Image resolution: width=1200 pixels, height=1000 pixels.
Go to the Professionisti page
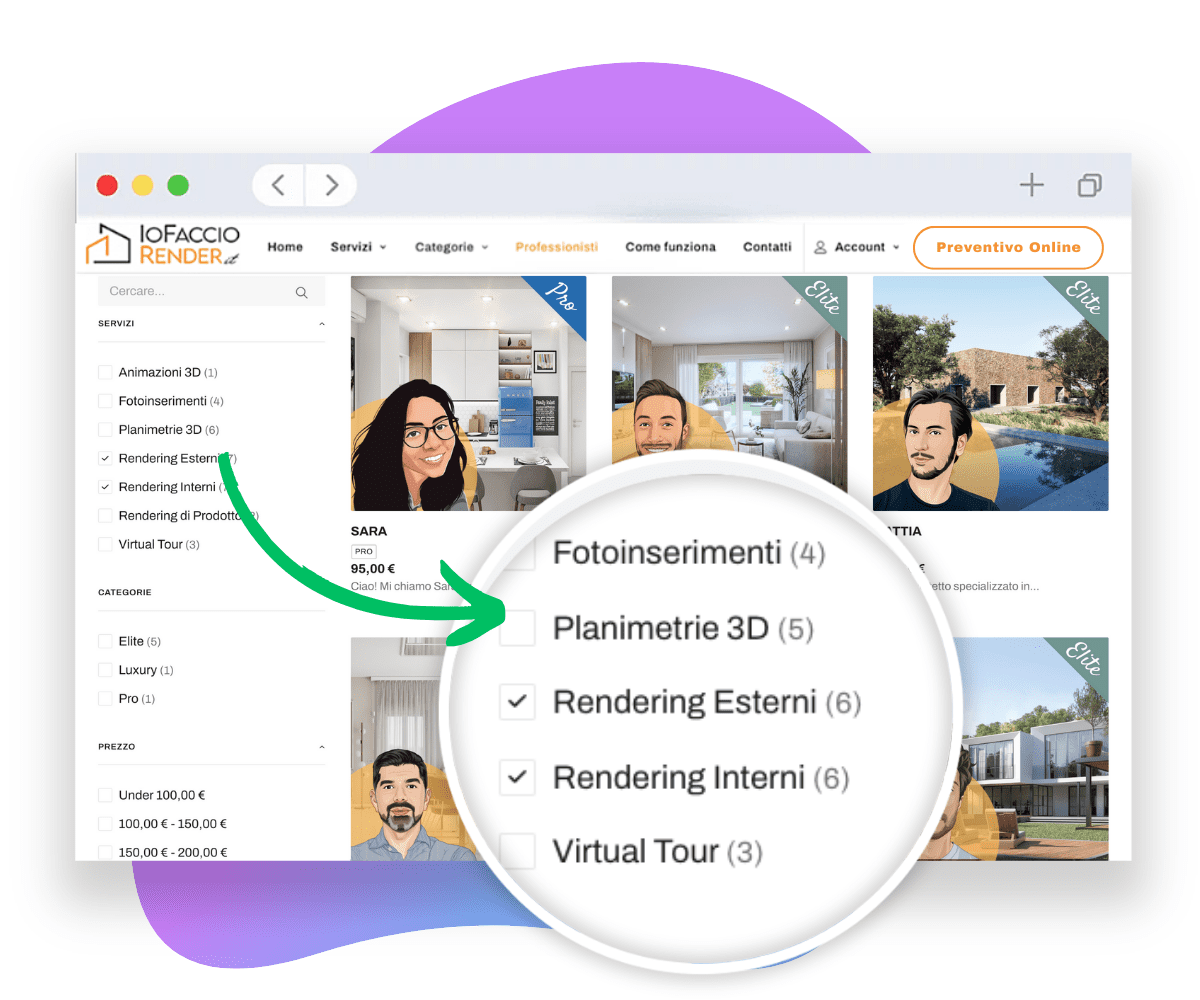pos(556,247)
